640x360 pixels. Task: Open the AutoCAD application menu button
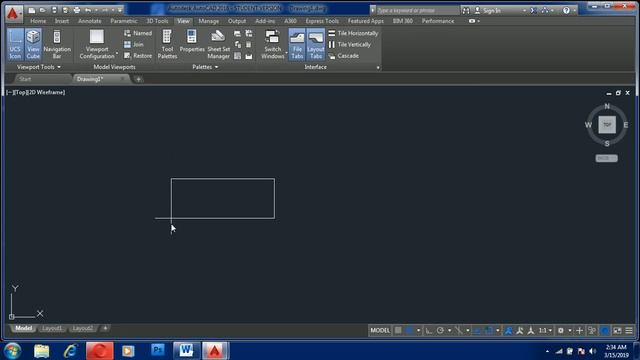[13, 13]
